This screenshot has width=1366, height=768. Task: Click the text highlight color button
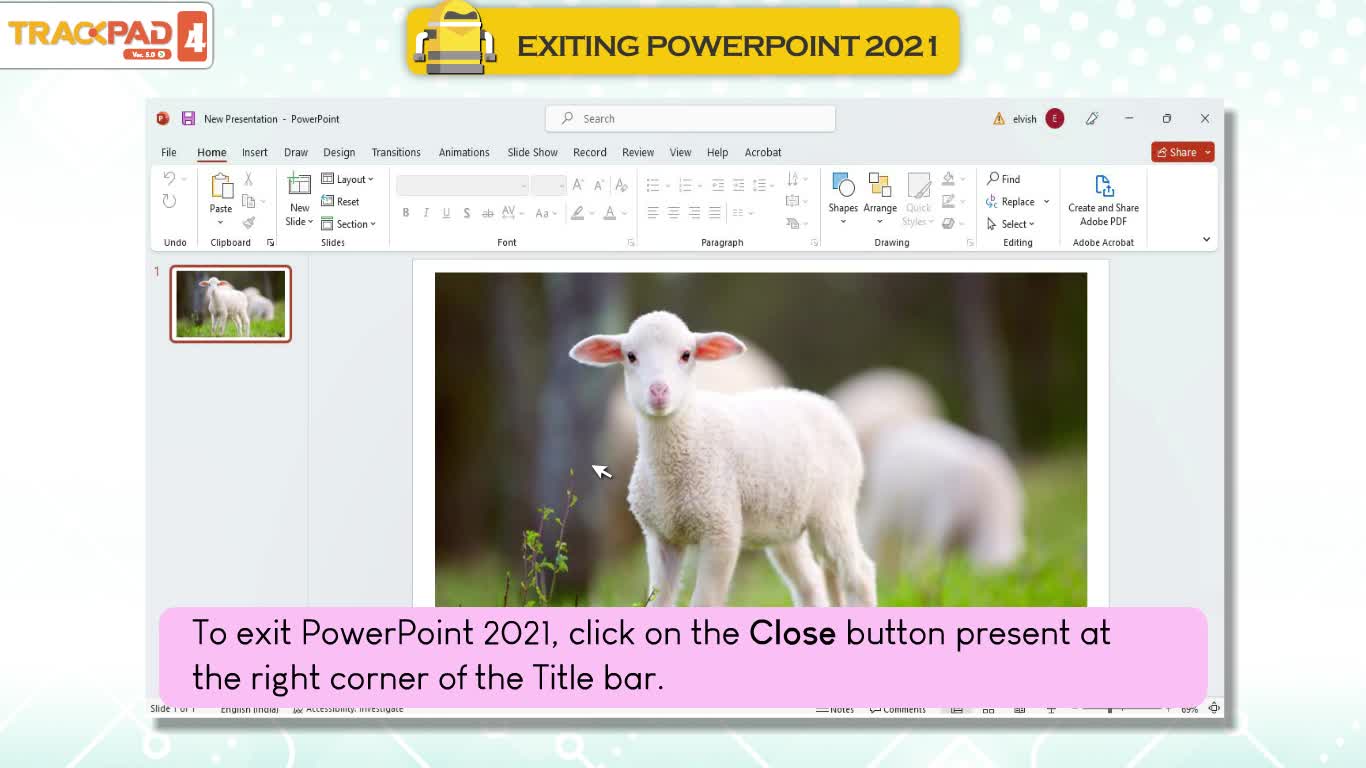pos(577,213)
